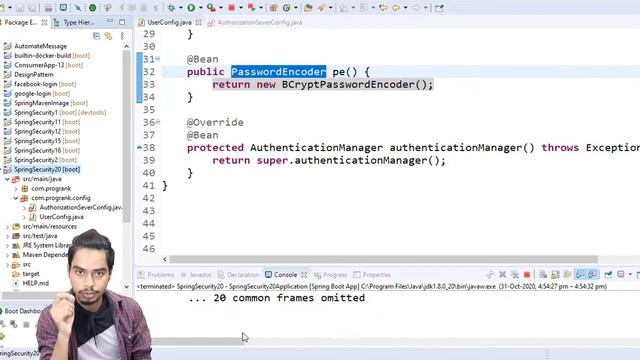
Task: Click Remove Launch X icon in Console
Action: pyautogui.click(x=502, y=275)
